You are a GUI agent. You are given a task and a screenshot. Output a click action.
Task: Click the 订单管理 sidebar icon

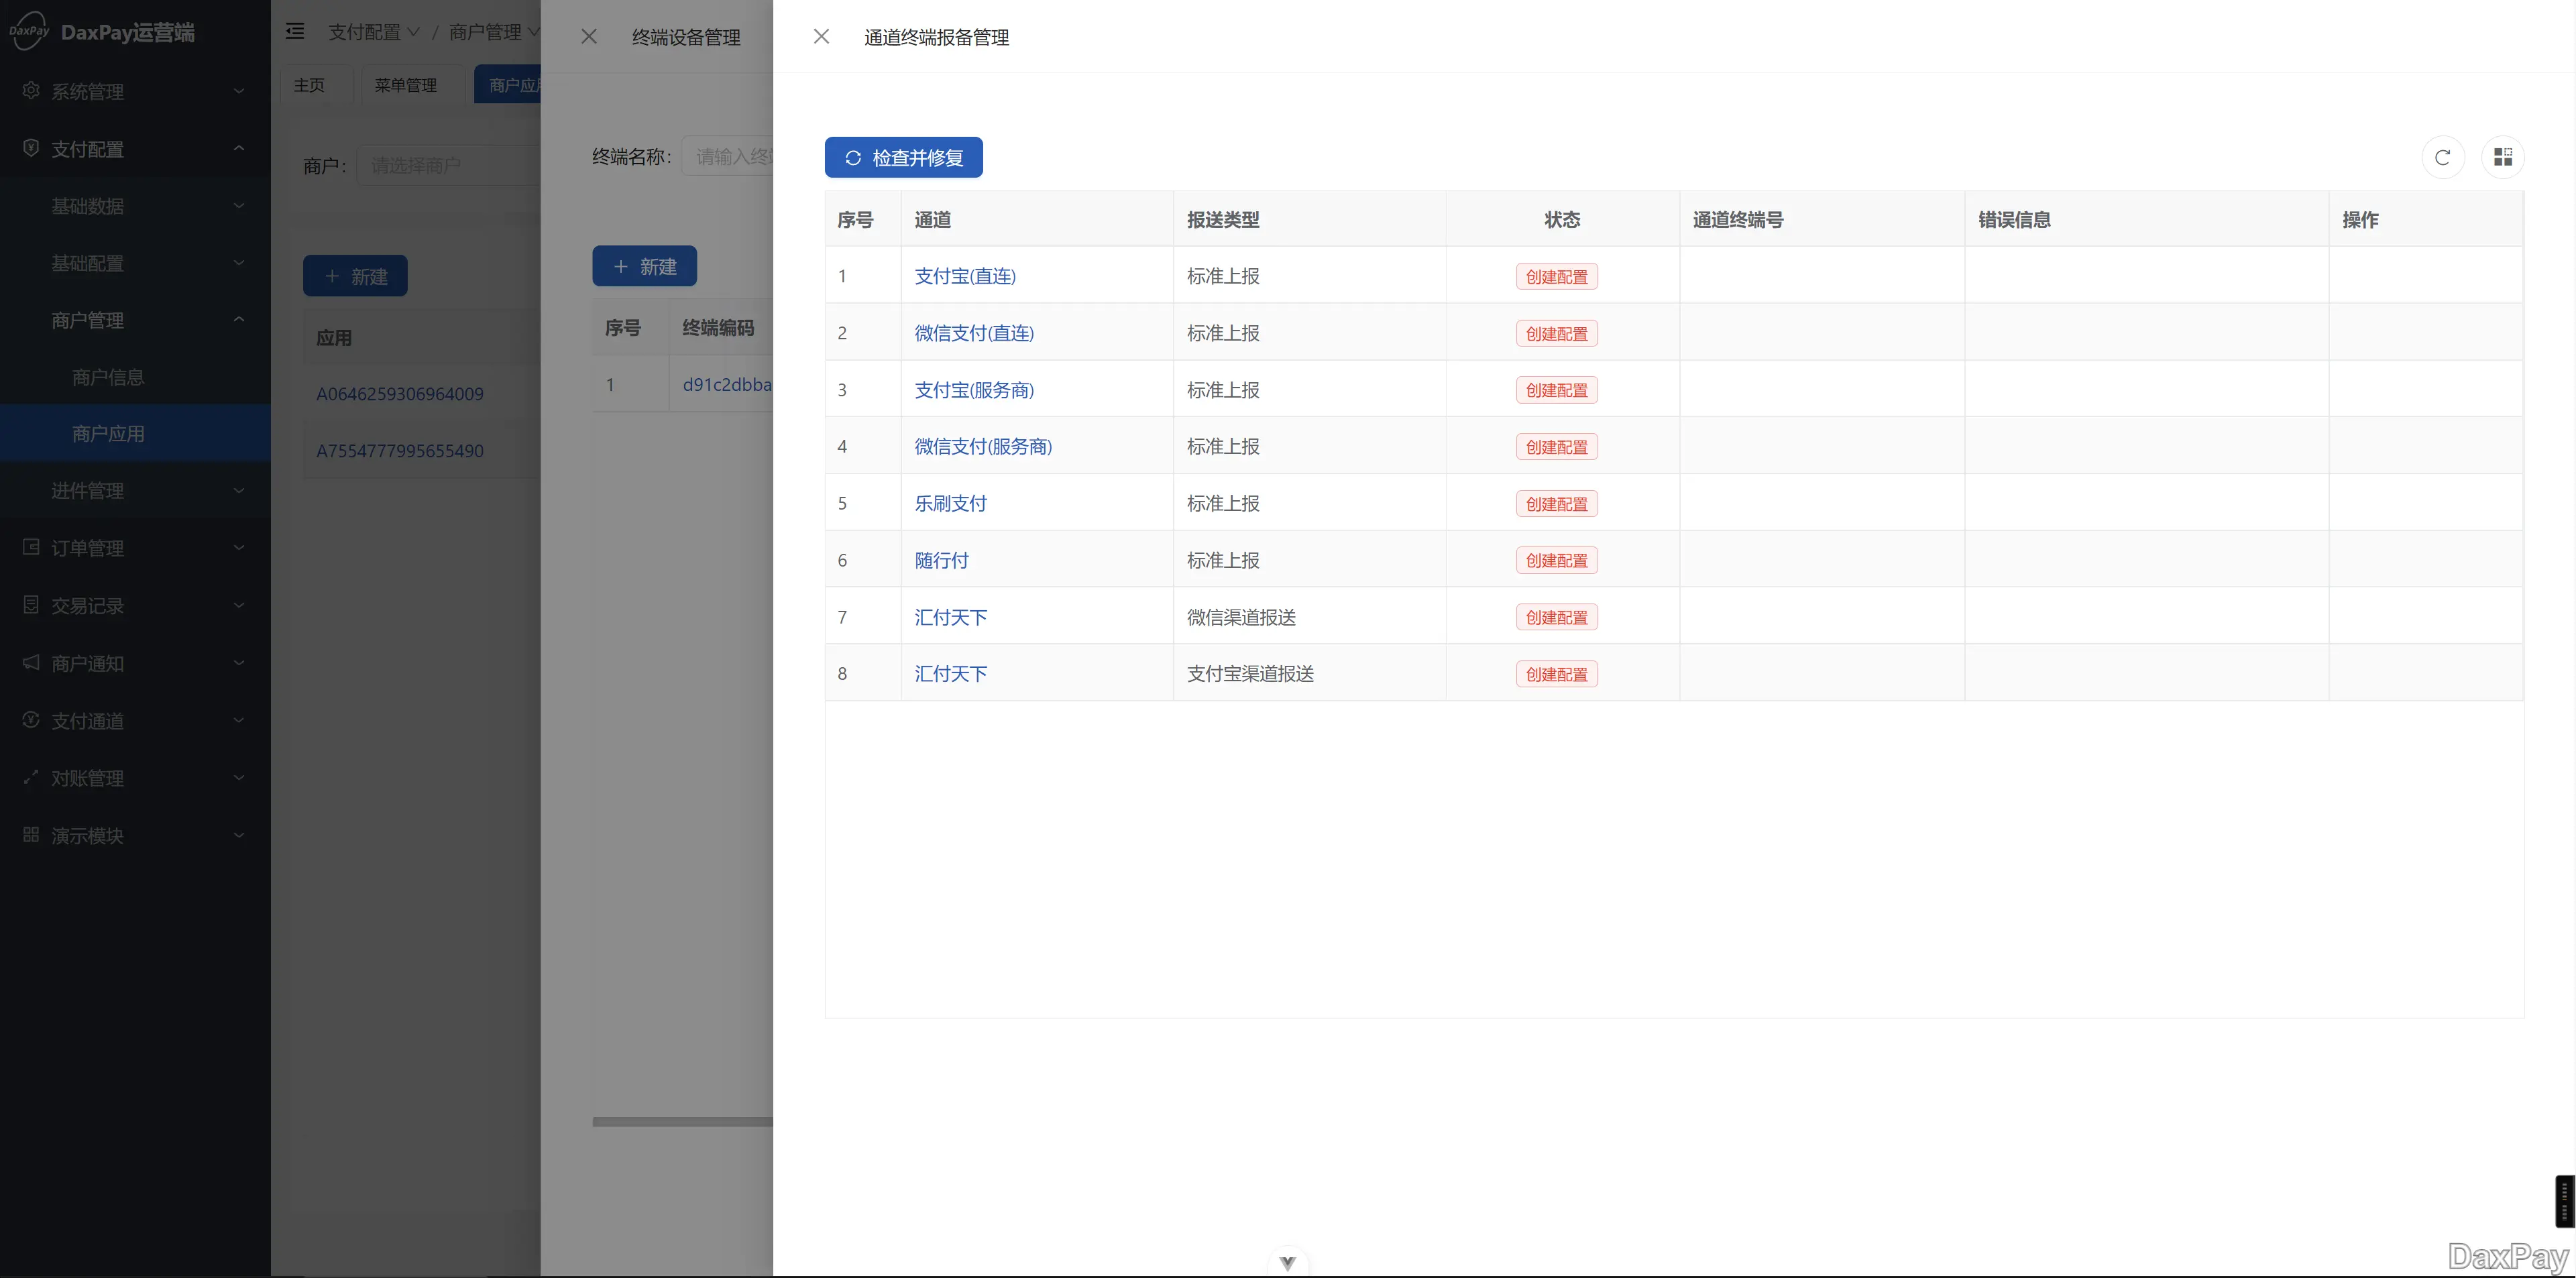point(31,548)
